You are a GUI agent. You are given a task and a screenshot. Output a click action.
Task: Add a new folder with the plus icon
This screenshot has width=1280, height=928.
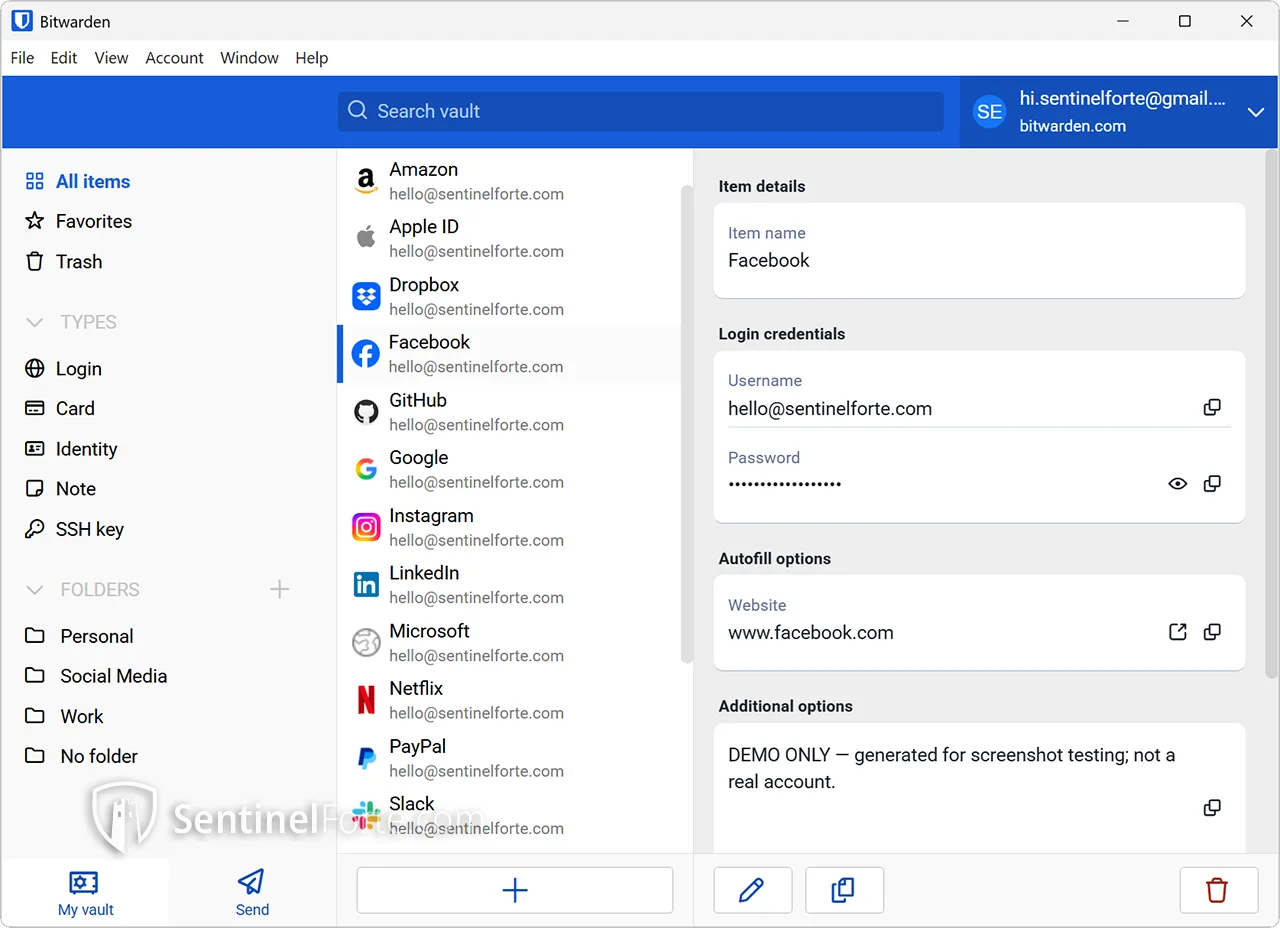tap(280, 590)
